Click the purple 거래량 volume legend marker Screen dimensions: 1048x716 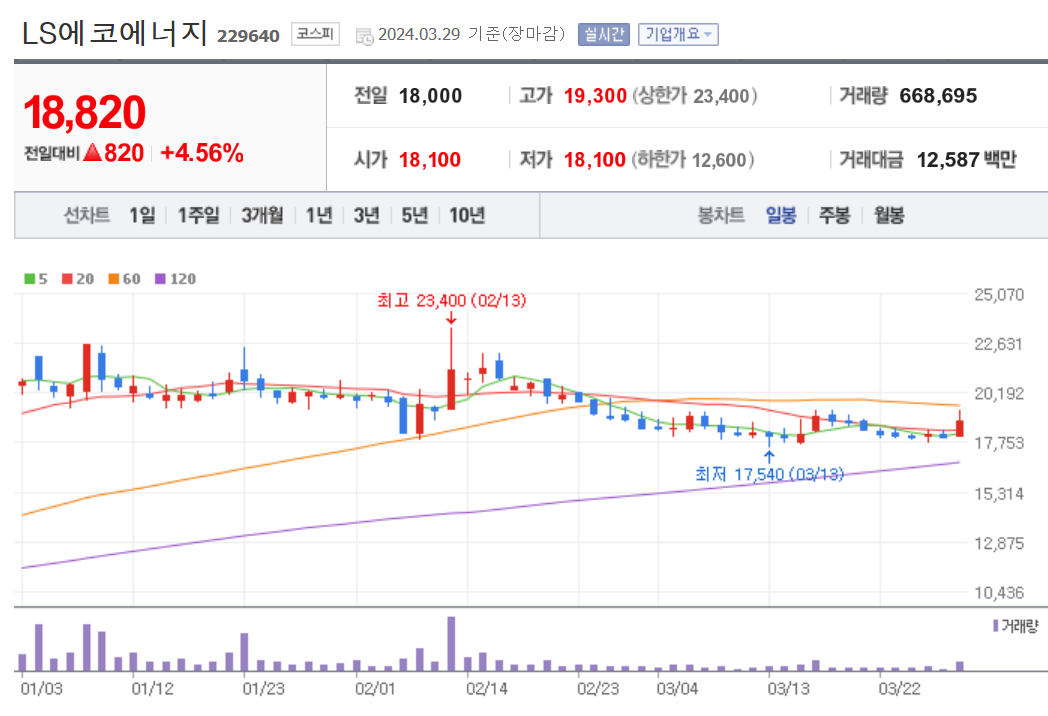(995, 626)
